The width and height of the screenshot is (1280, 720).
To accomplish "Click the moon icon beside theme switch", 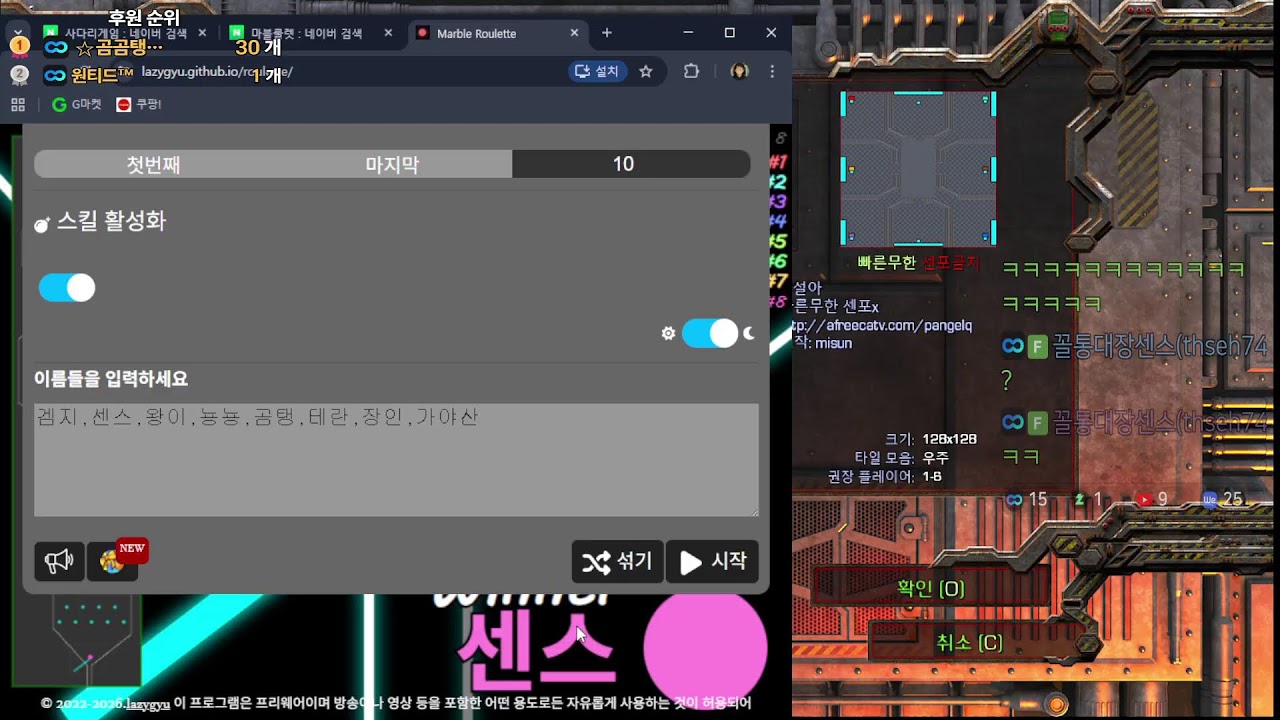I will pyautogui.click(x=748, y=333).
